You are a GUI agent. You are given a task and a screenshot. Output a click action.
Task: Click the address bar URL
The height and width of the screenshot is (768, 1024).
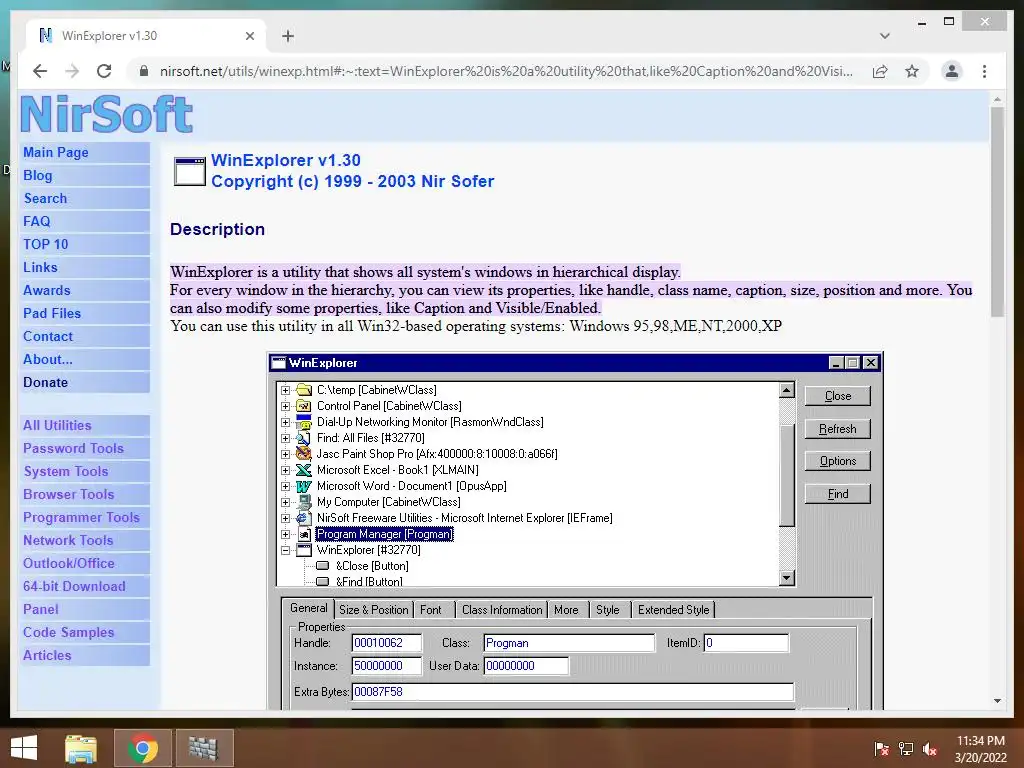click(x=506, y=71)
